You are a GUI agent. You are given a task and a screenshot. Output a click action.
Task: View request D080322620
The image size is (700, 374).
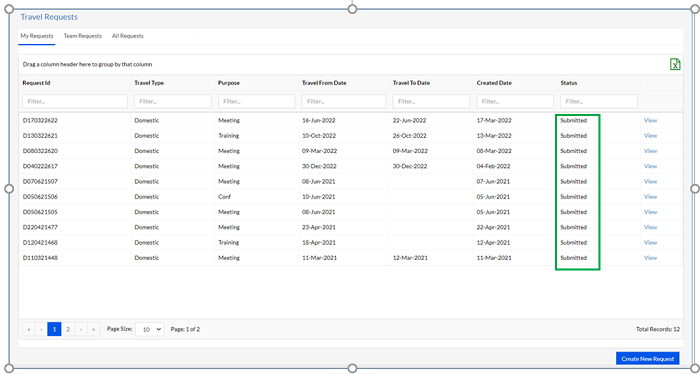[650, 151]
